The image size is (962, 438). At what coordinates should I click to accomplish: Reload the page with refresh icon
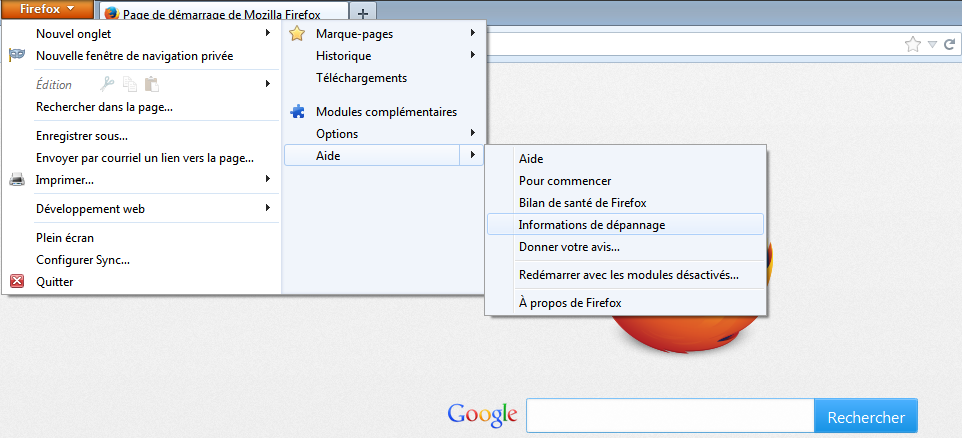[949, 44]
